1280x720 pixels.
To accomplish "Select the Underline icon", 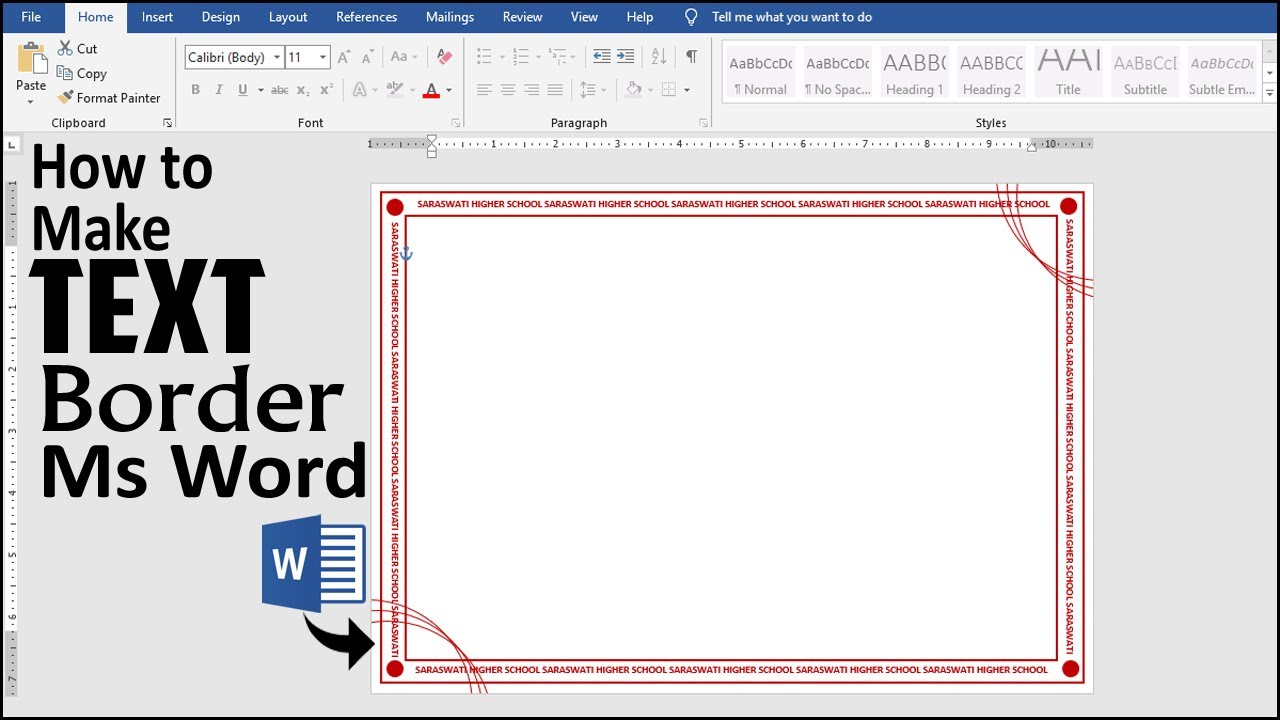I will [x=242, y=90].
